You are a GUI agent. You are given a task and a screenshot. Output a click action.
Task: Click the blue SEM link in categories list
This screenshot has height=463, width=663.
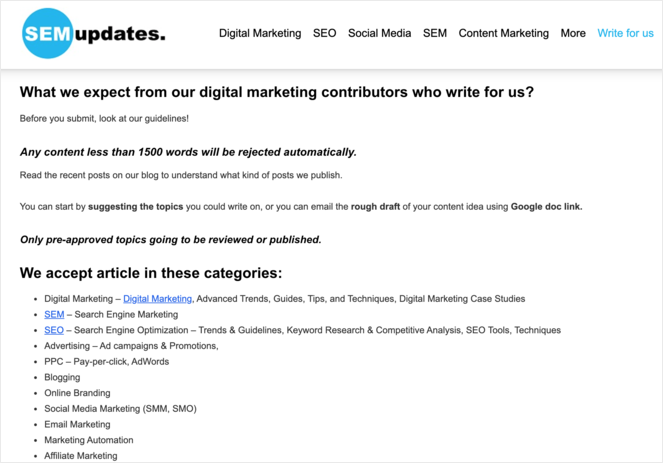54,314
